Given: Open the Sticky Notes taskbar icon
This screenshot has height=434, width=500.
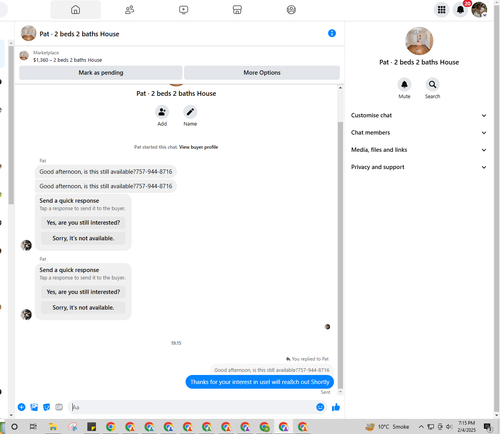Looking at the screenshot, I should pyautogui.click(x=91, y=427).
